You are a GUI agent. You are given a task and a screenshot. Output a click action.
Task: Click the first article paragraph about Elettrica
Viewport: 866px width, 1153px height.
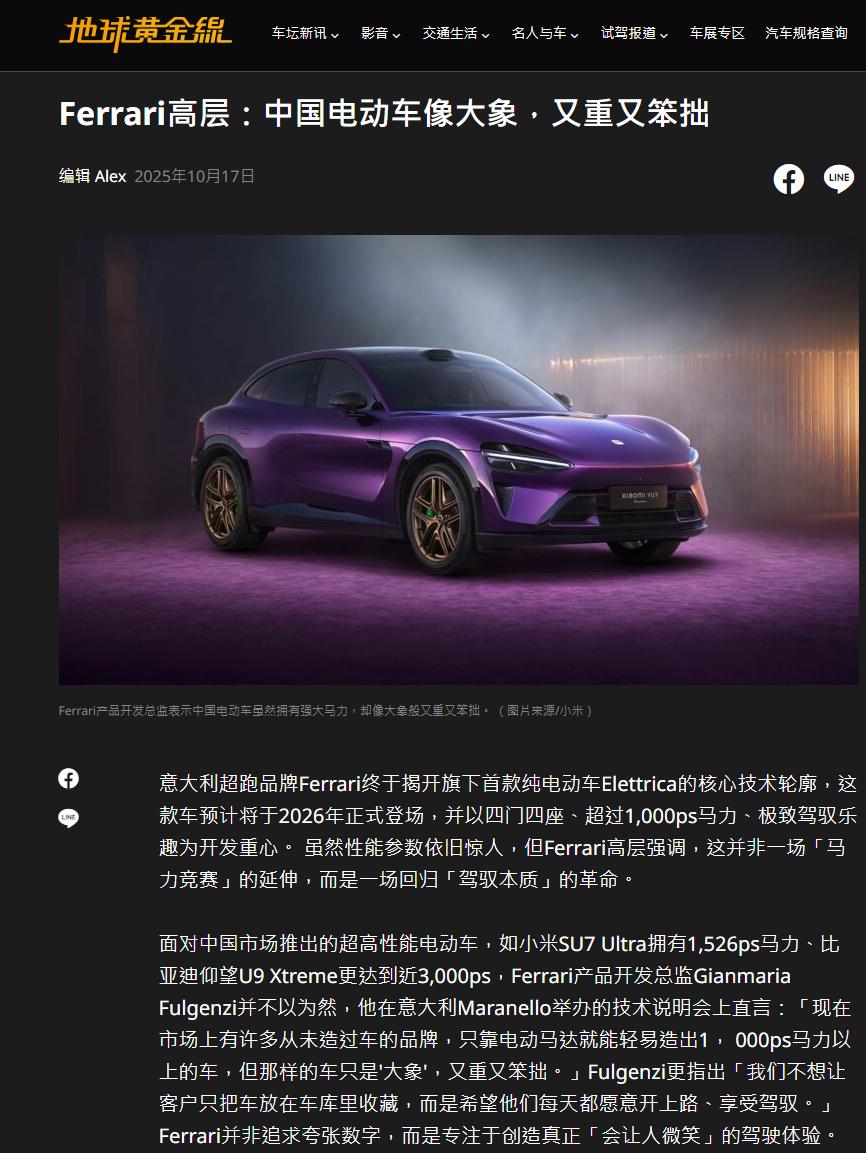(x=508, y=832)
